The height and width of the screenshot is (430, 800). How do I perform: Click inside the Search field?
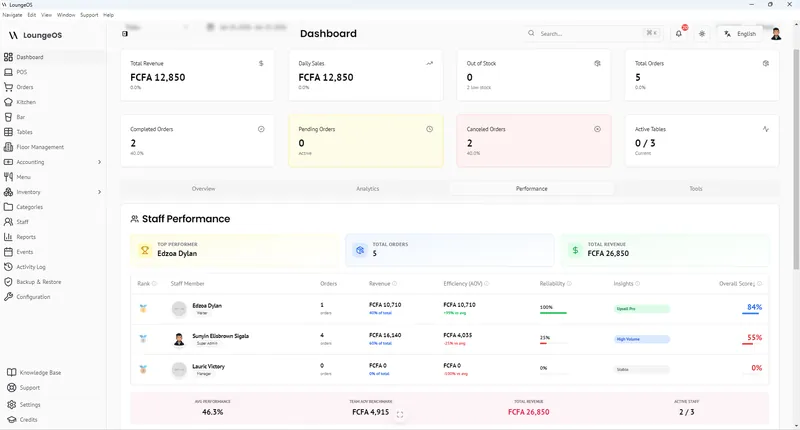594,34
